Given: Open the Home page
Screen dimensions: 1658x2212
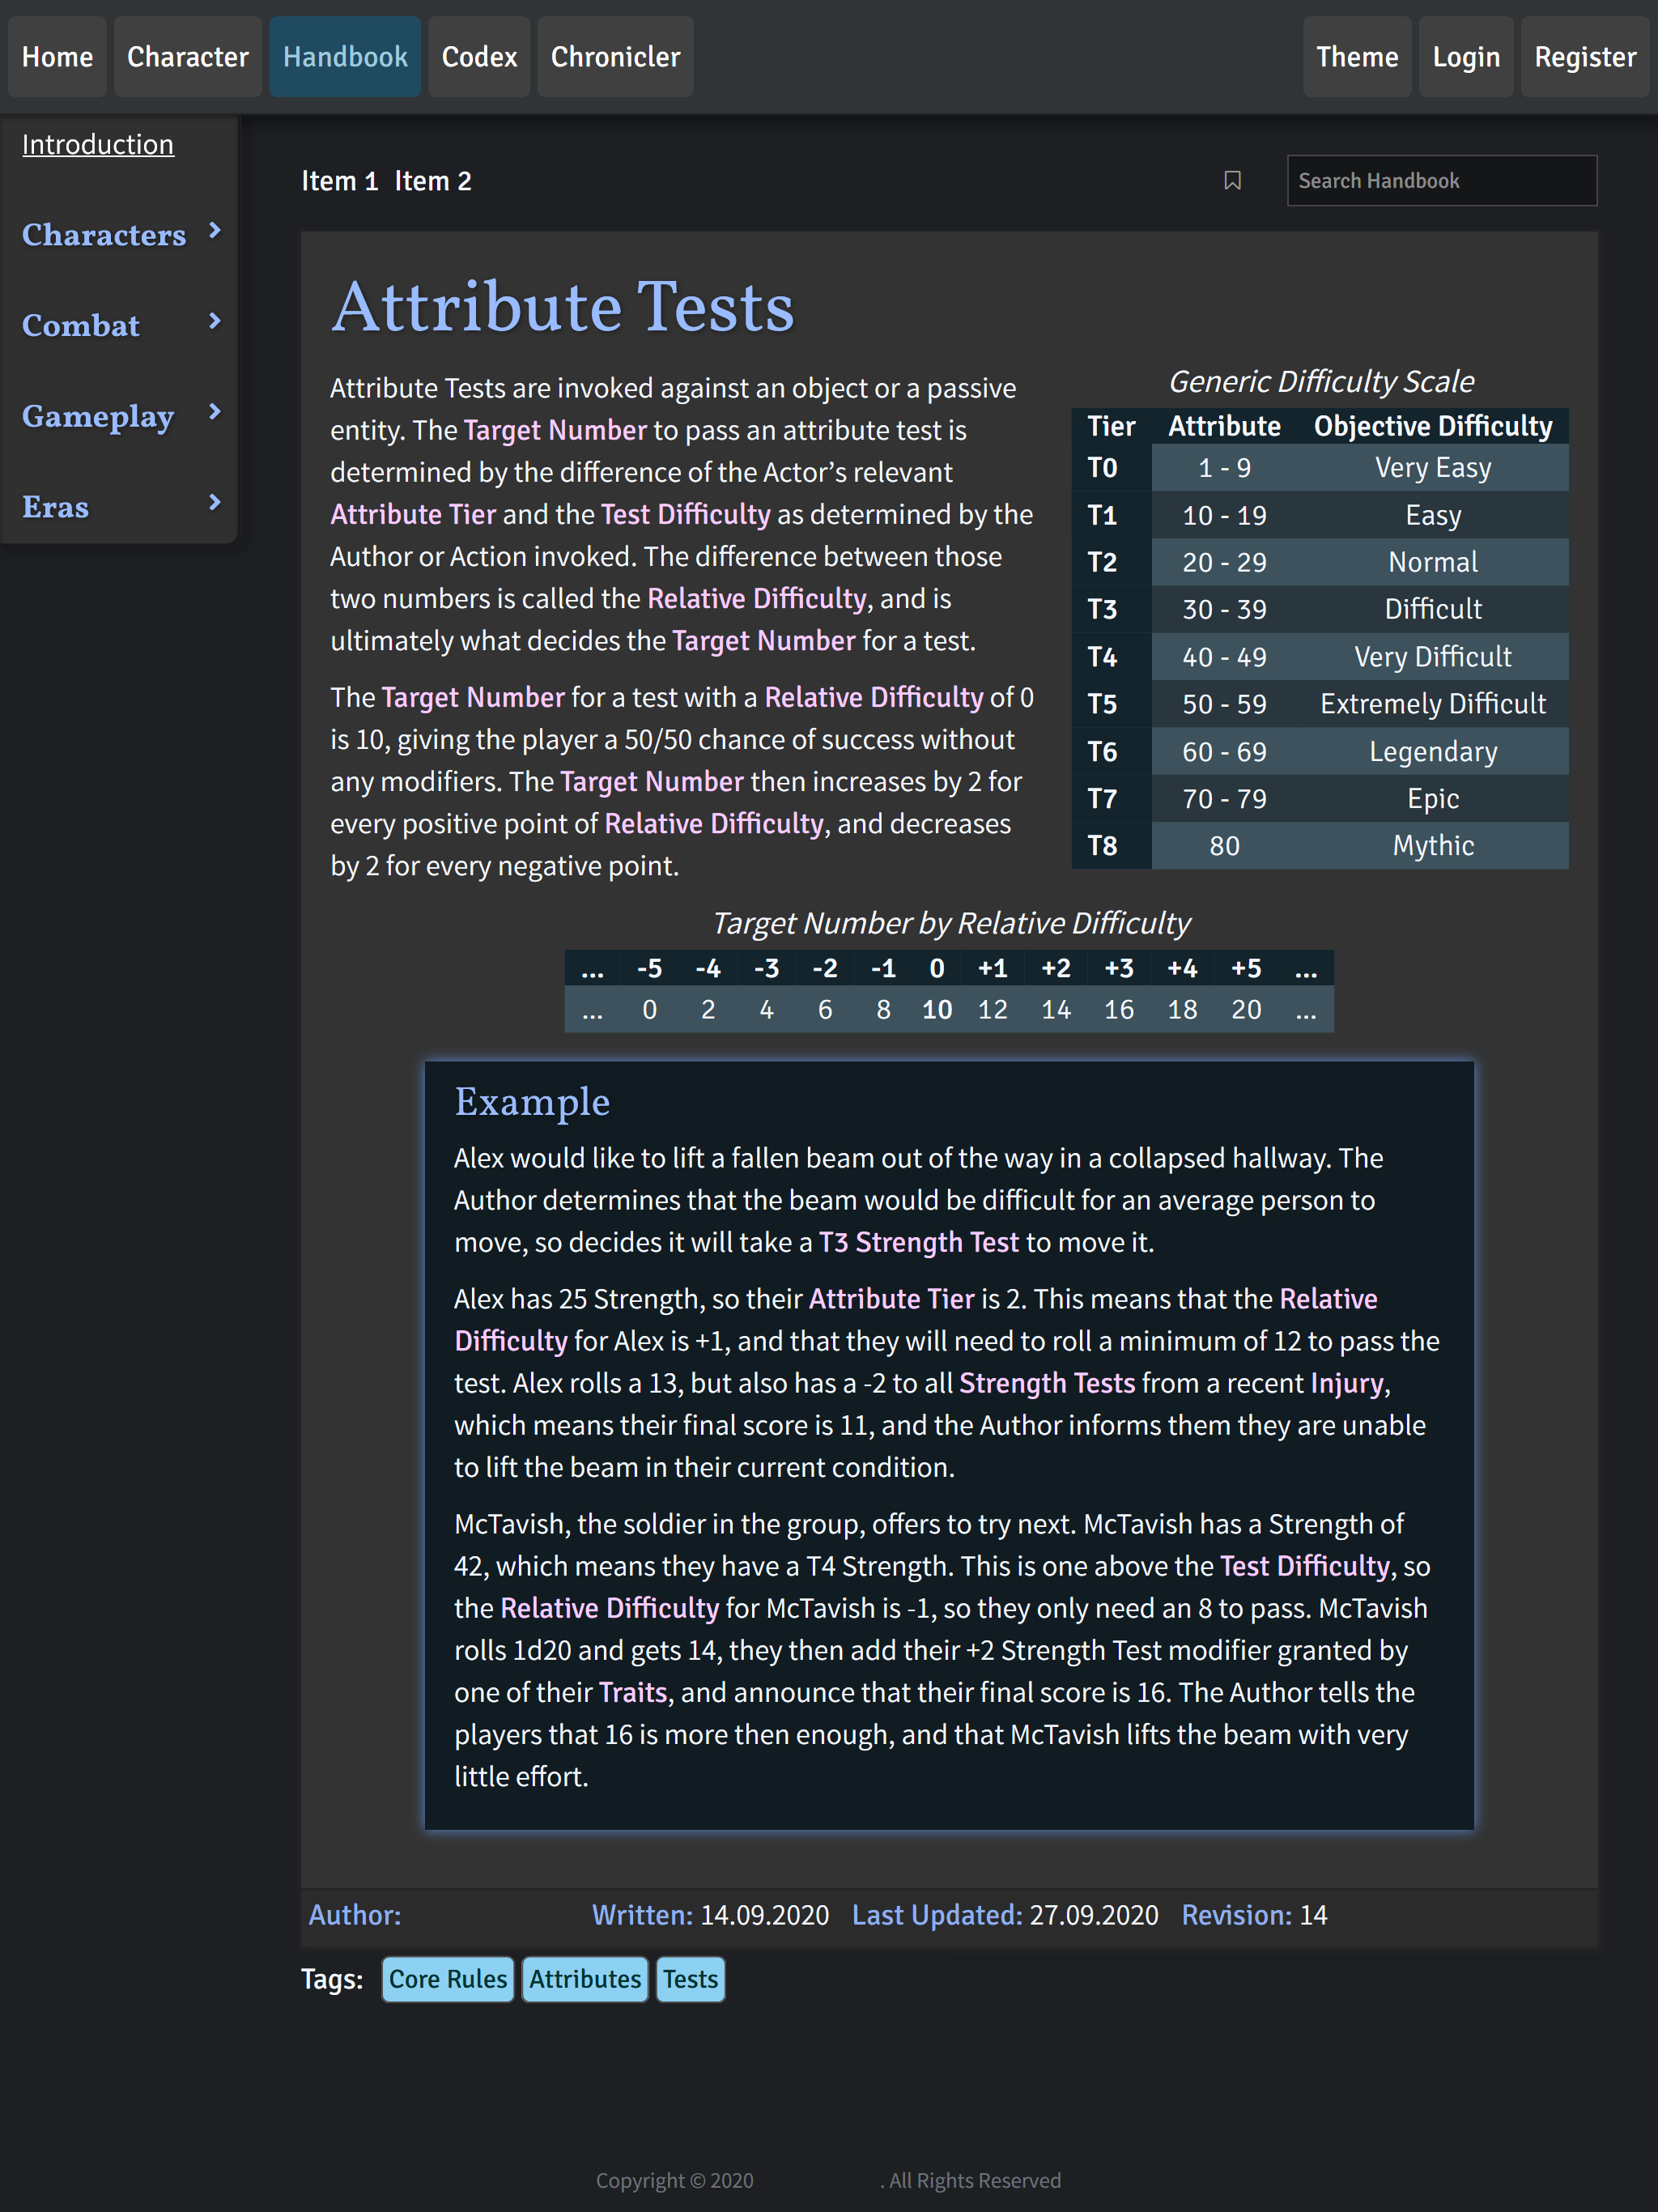Looking at the screenshot, I should coord(58,57).
